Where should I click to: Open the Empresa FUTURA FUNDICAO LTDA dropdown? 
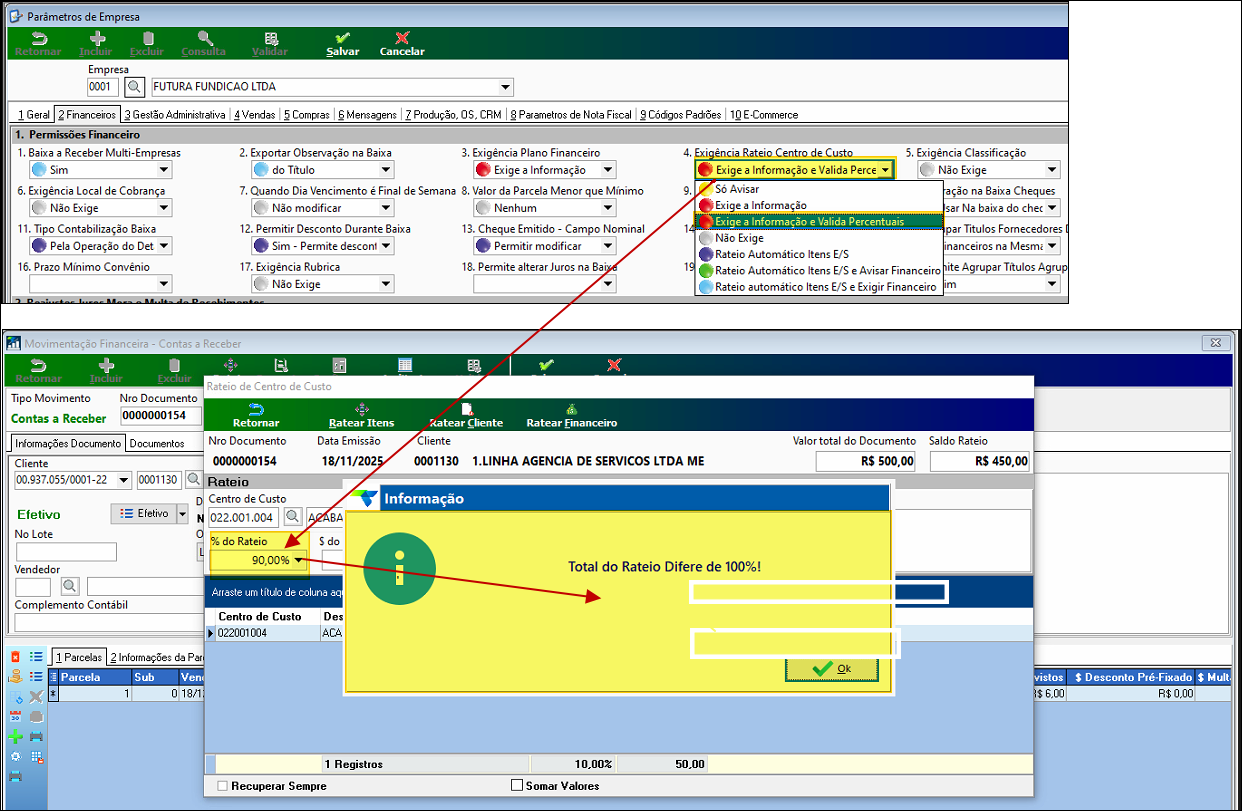pyautogui.click(x=505, y=87)
